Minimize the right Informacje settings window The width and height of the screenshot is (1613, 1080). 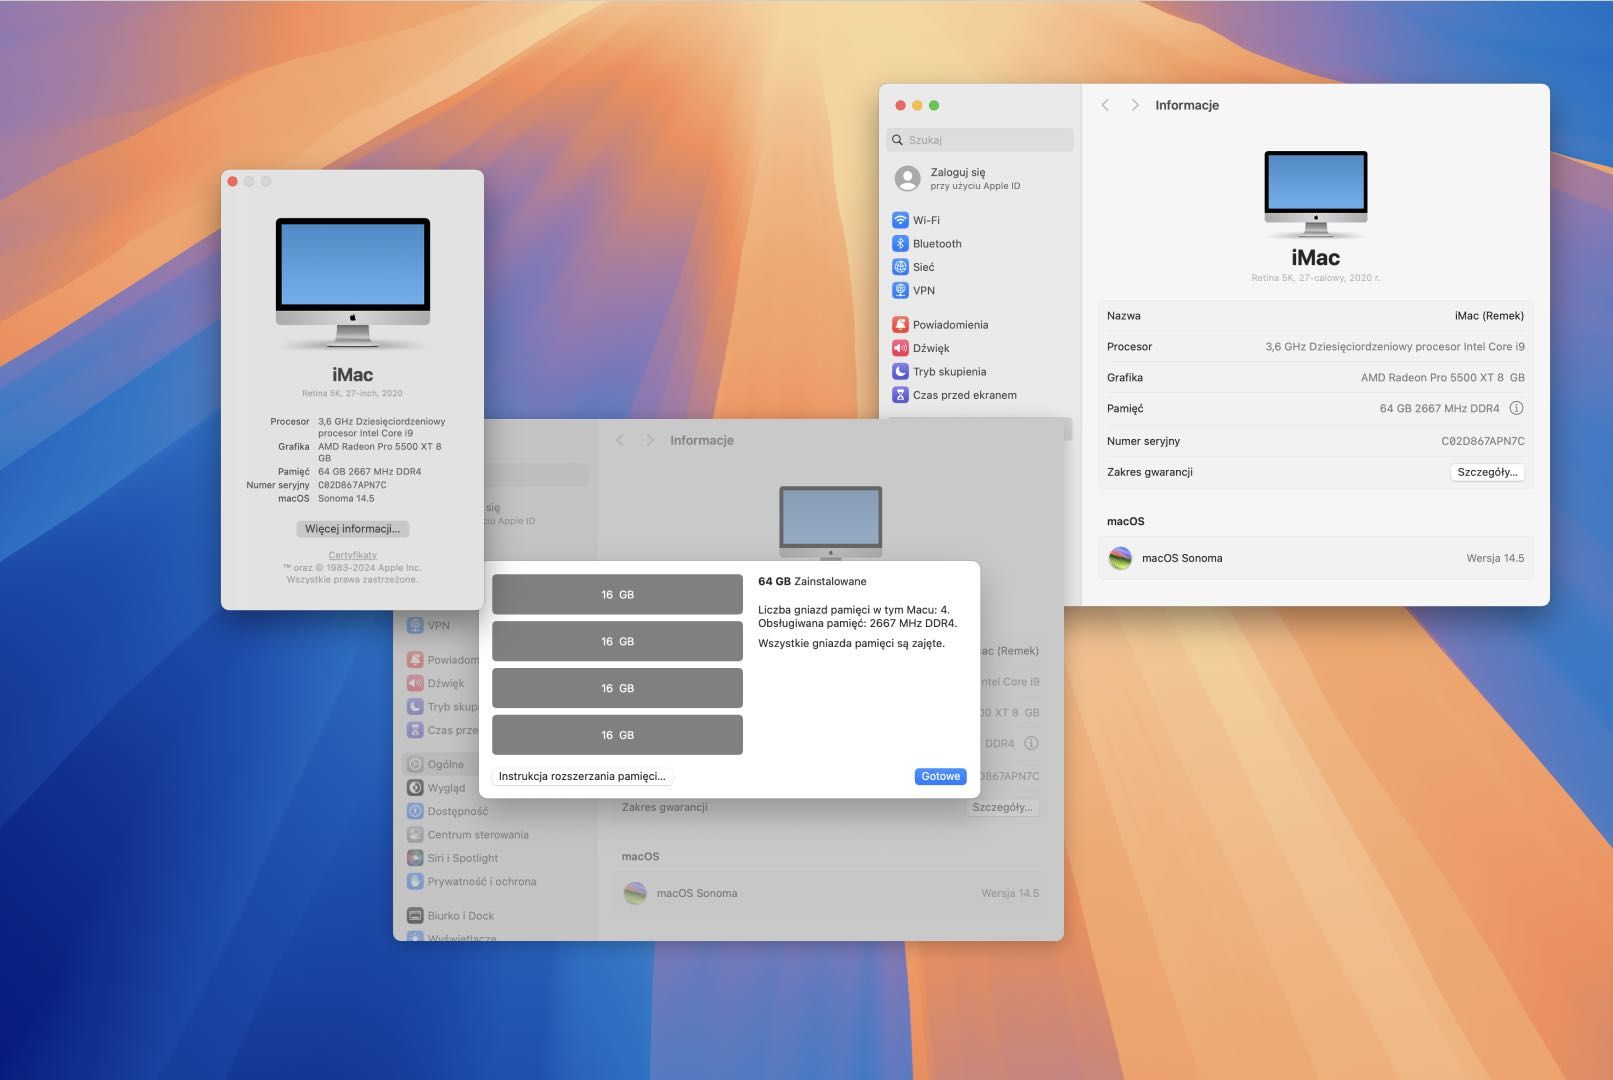click(917, 105)
